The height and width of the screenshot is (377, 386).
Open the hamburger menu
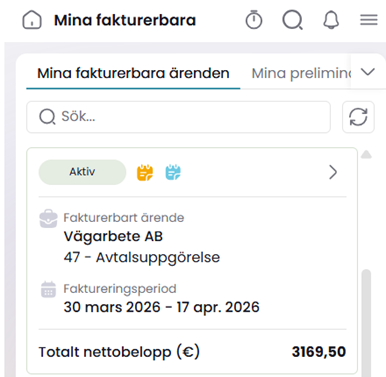(x=369, y=20)
